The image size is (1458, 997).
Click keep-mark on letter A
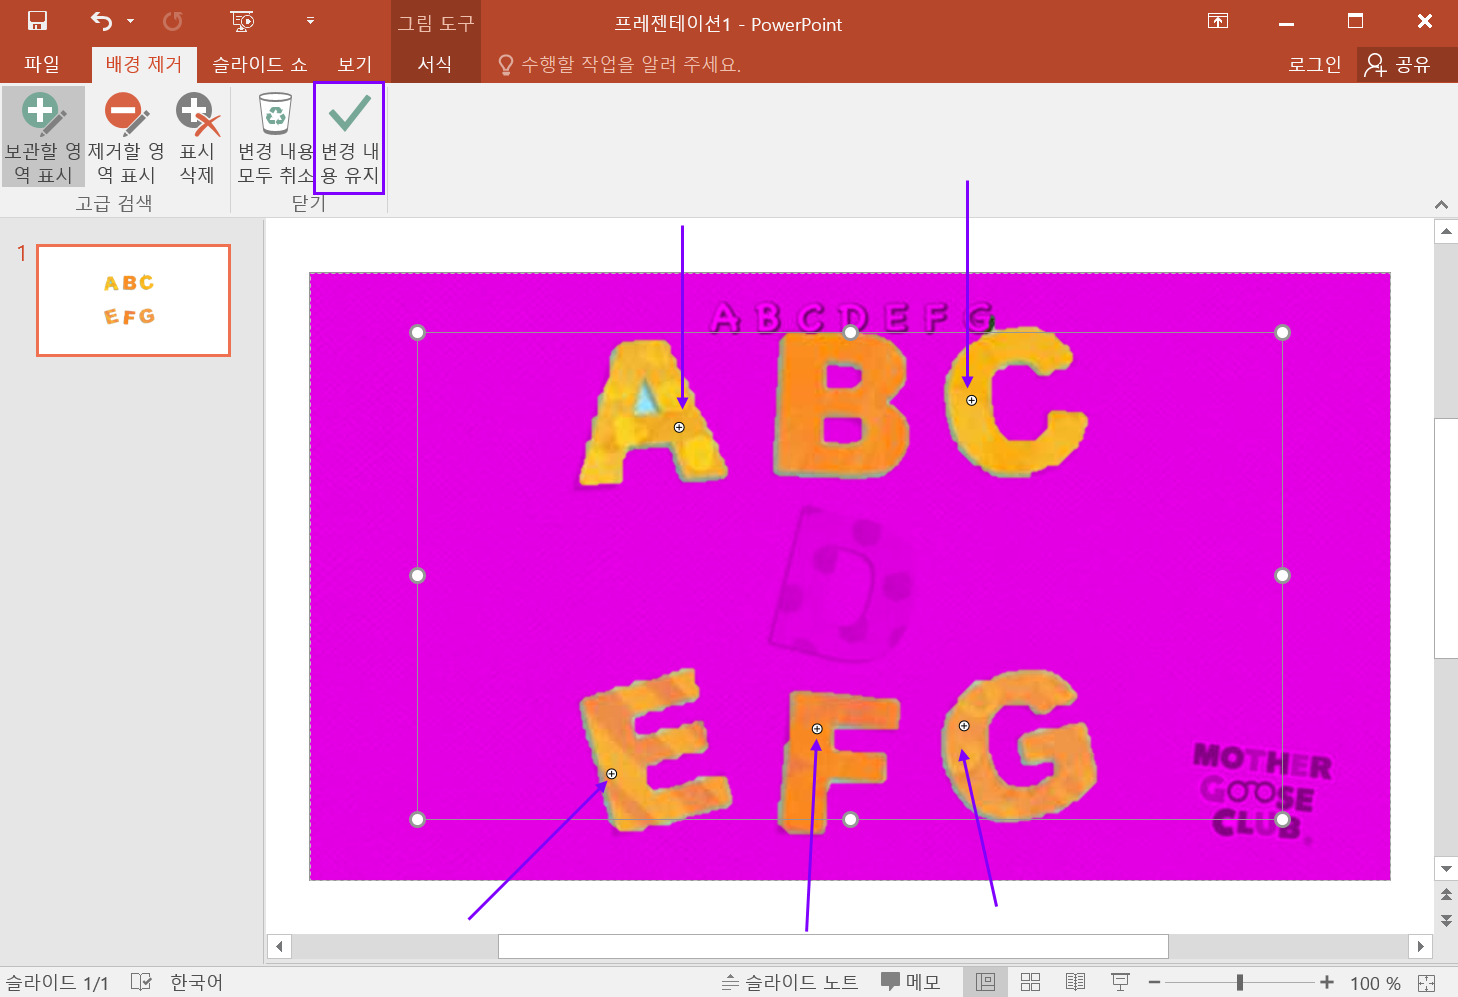coord(679,427)
